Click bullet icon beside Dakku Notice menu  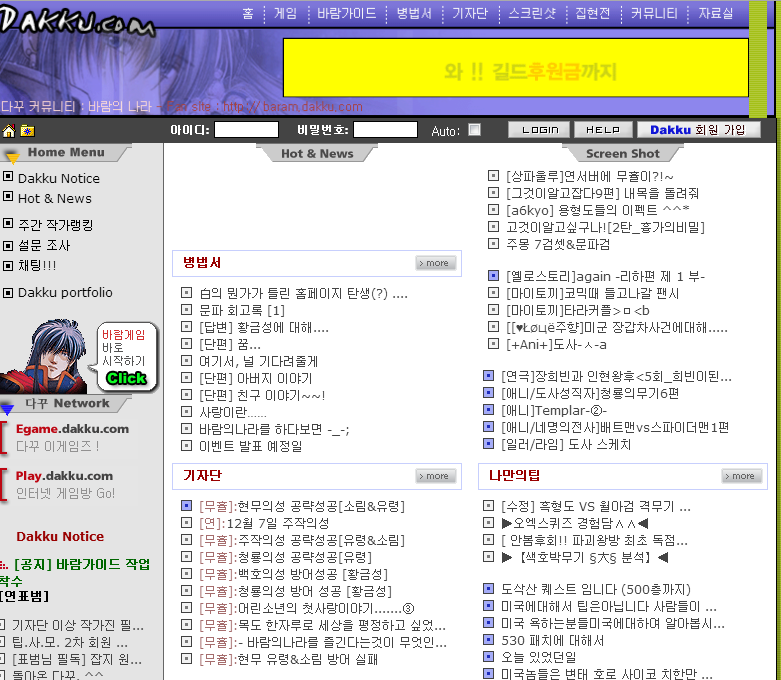8,176
